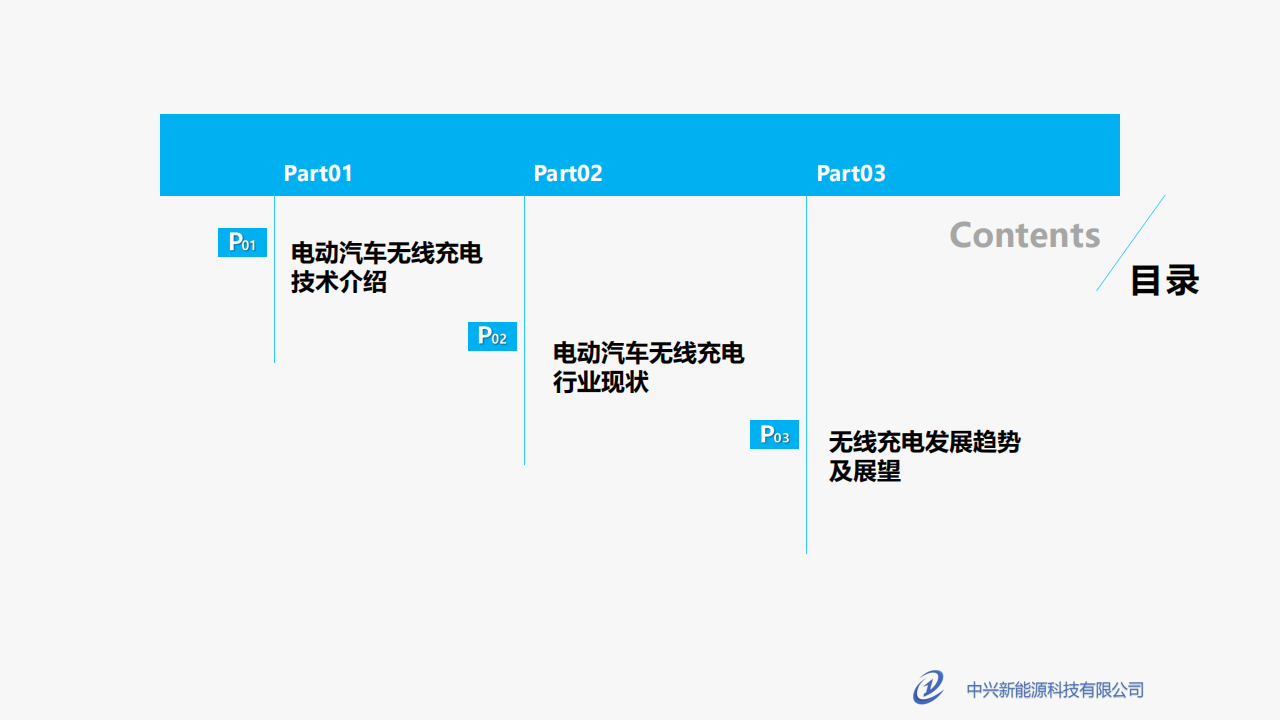1280x720 pixels.
Task: Click the company name 中兴新能源科技有限公司
Action: pyautogui.click(x=1055, y=690)
